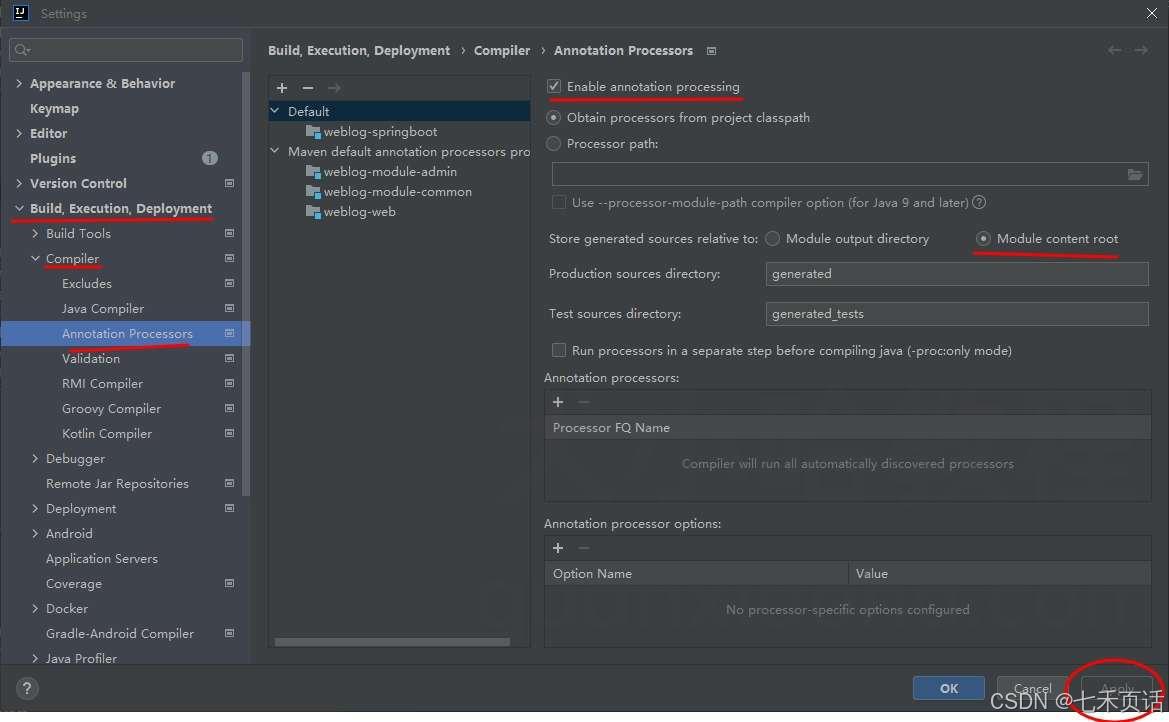Viewport: 1169px width, 722px height.
Task: Click the Production sources directory field
Action: [956, 274]
